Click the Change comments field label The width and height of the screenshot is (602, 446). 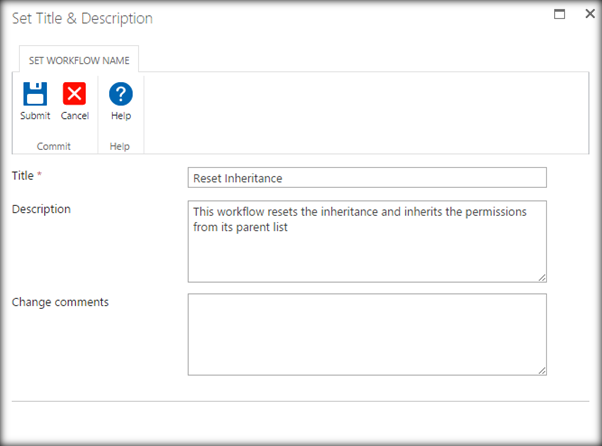[59, 302]
